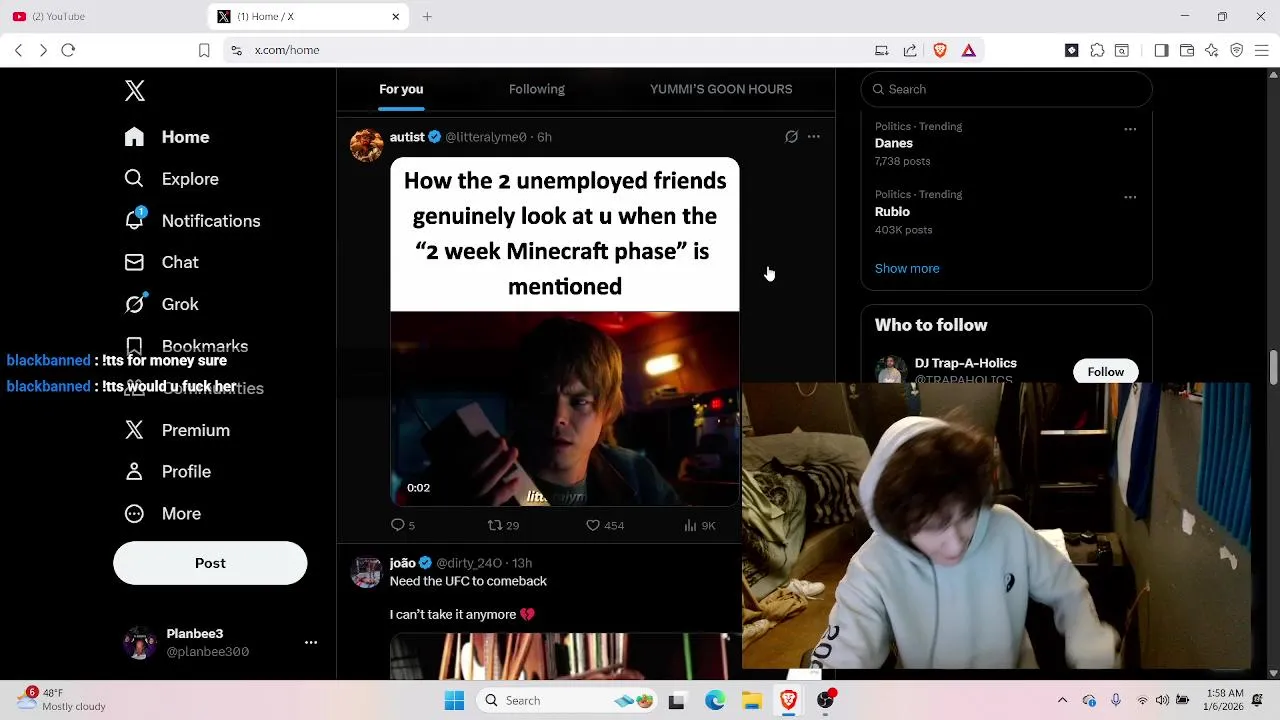Open the browser extensions puzzle icon
1280x720 pixels.
1097,50
